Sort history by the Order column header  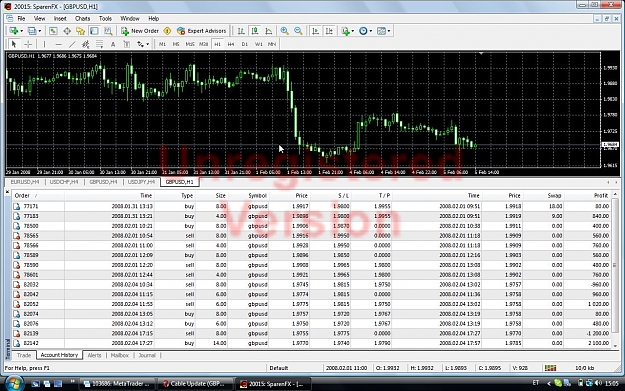point(38,196)
